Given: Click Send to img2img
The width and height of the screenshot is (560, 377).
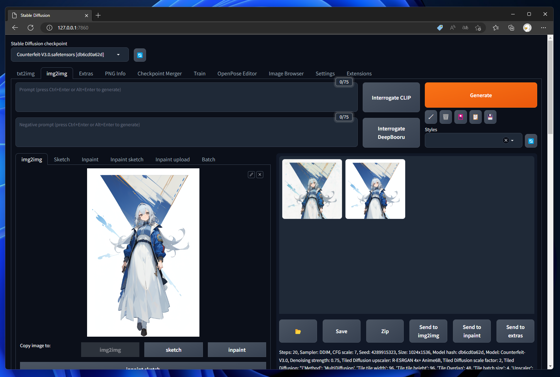Looking at the screenshot, I should click(x=428, y=331).
